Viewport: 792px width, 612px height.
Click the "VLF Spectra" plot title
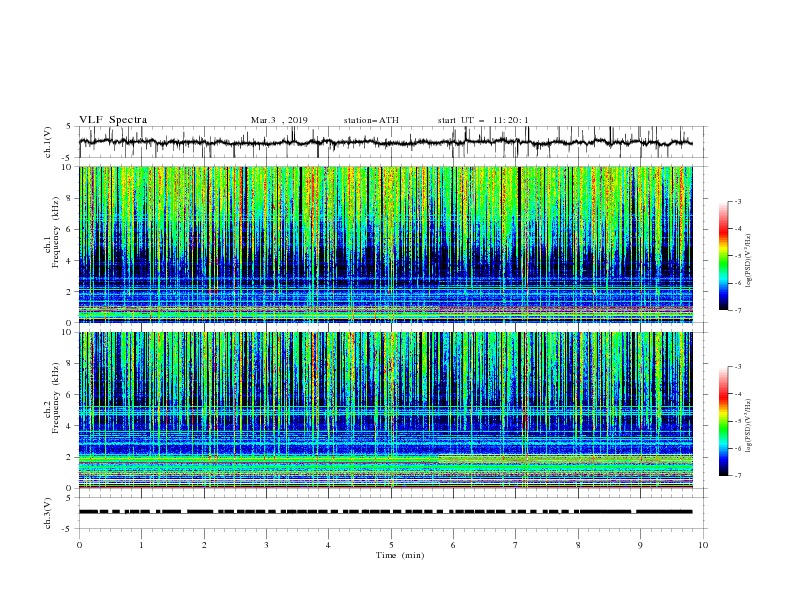pos(113,120)
